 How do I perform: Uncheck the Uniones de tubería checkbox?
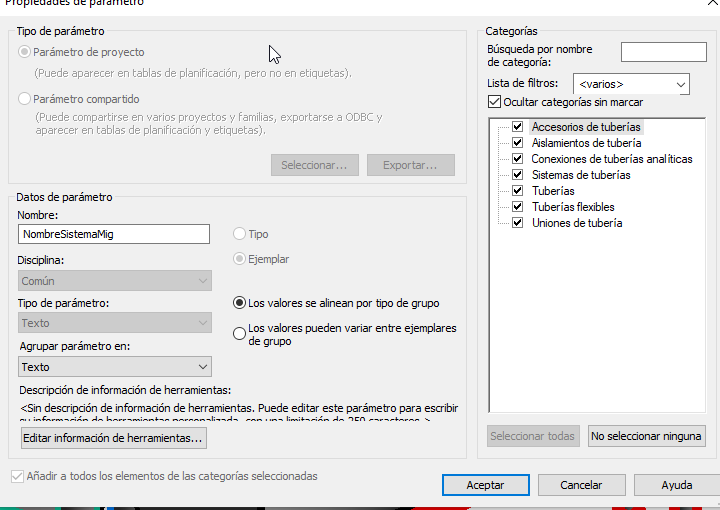point(518,223)
